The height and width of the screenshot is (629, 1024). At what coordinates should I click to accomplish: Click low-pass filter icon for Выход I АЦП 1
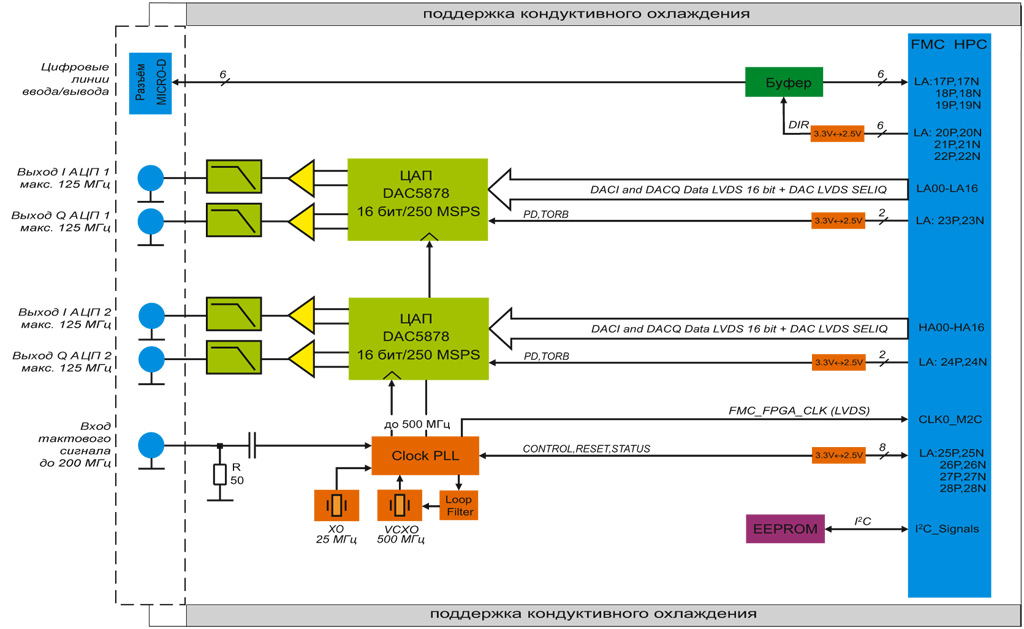click(234, 177)
